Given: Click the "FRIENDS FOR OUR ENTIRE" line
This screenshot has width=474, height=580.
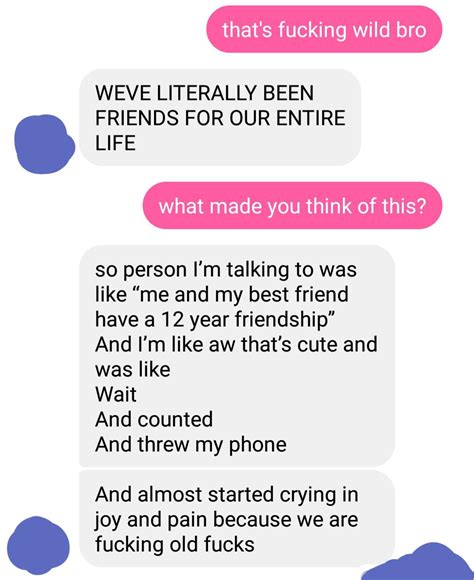Looking at the screenshot, I should pos(220,118).
